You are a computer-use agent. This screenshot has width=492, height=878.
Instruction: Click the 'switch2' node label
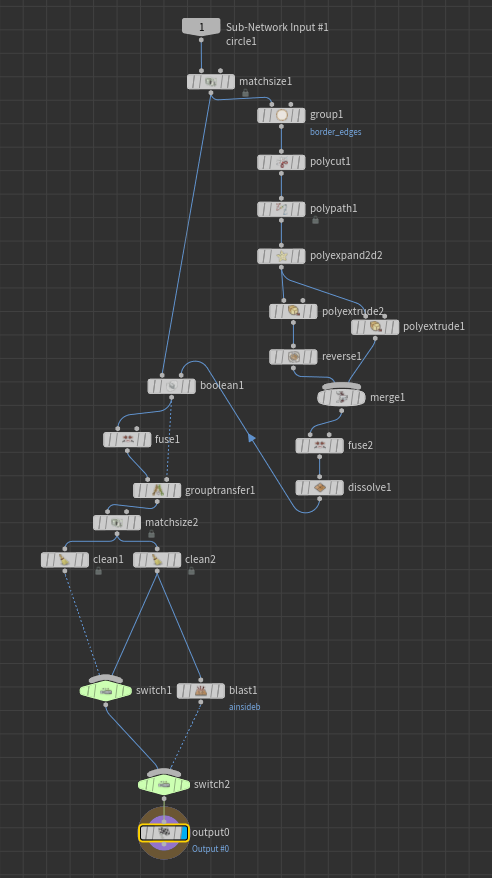(x=212, y=784)
